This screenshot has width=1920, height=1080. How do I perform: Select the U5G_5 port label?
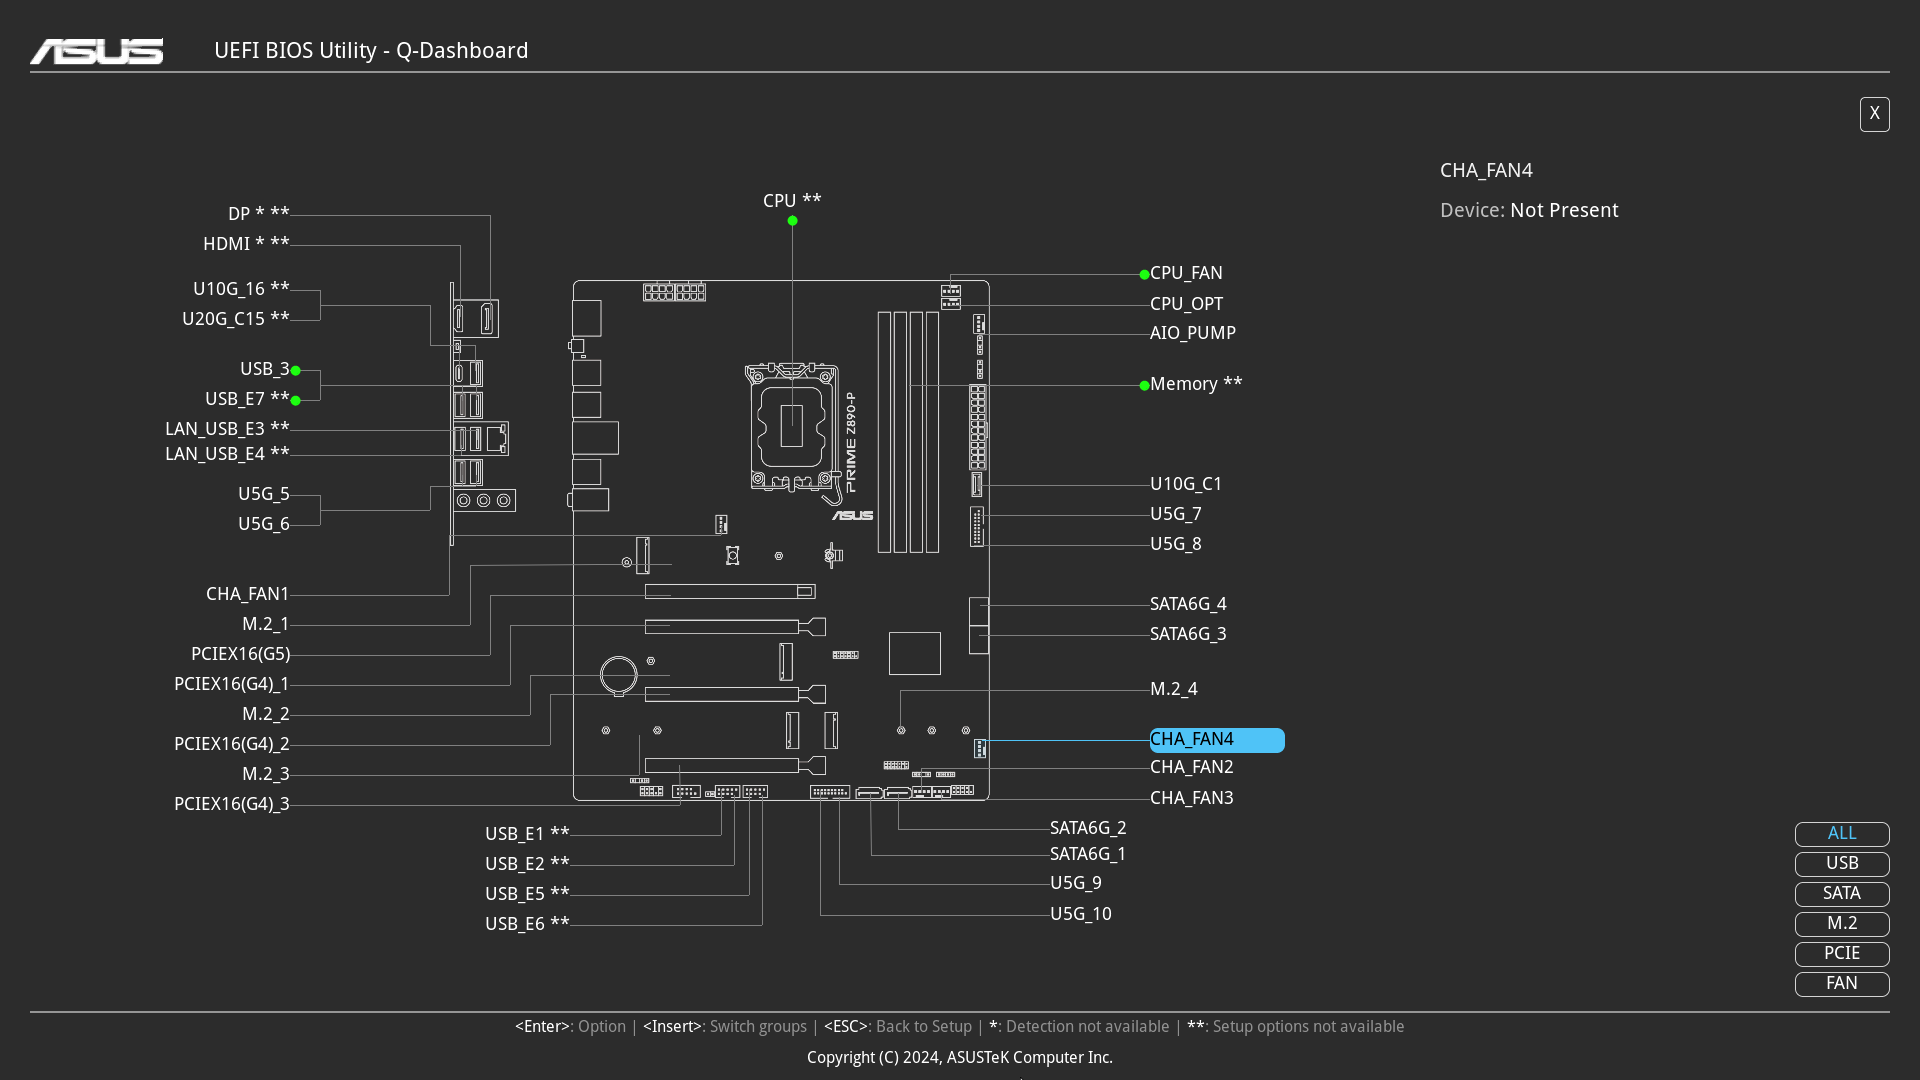(x=264, y=494)
